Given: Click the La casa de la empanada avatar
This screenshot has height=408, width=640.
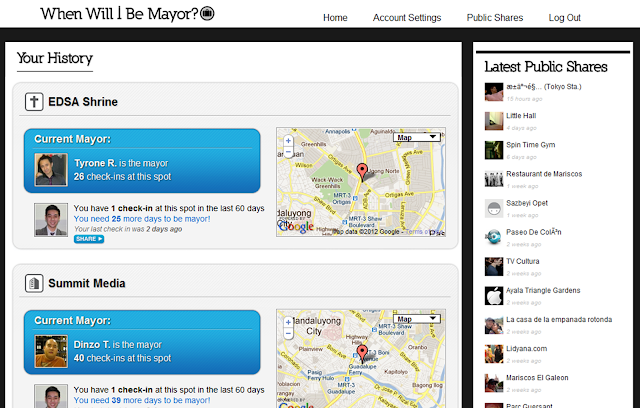Looking at the screenshot, I should pyautogui.click(x=494, y=325).
